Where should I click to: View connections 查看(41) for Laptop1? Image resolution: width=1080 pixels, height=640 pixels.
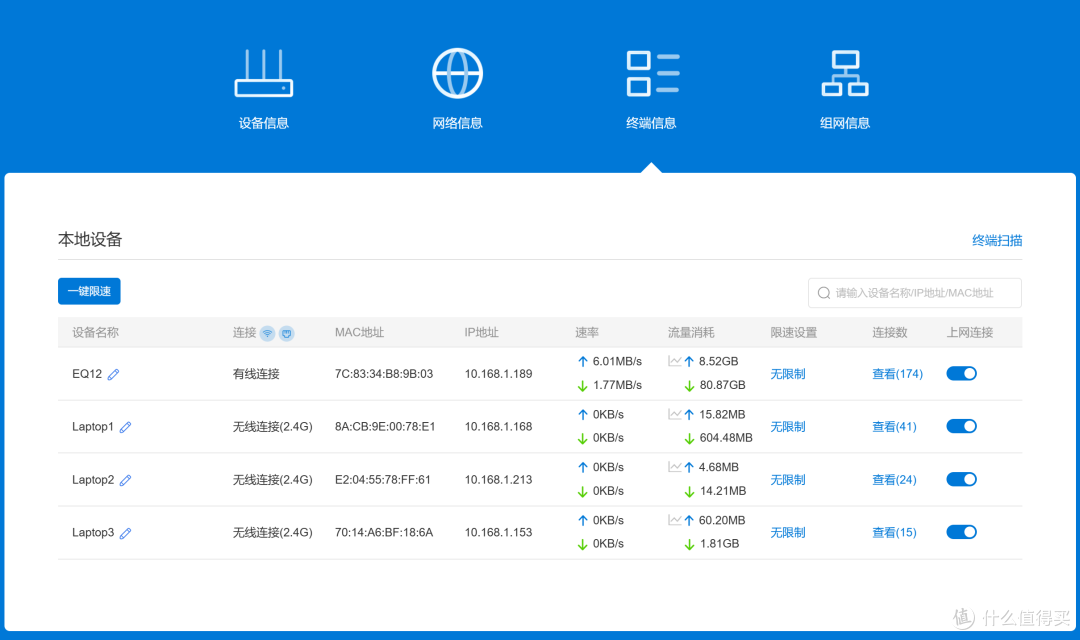tap(894, 427)
